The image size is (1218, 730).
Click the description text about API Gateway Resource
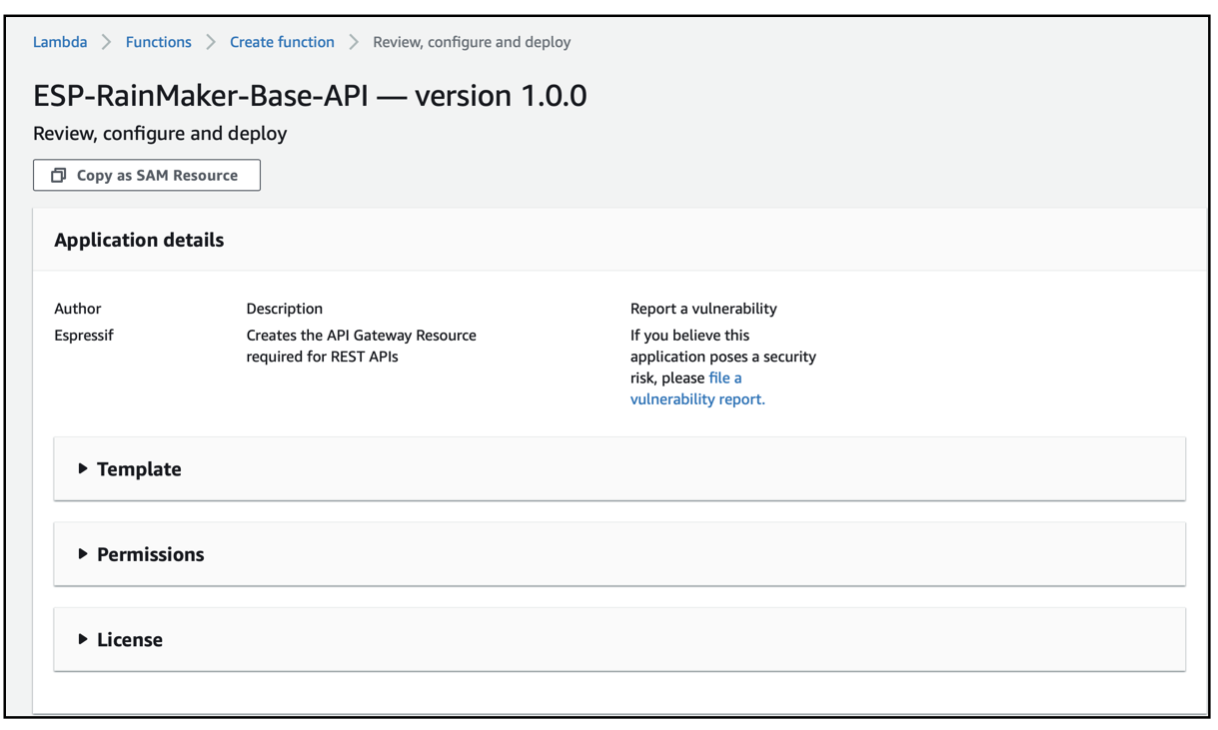point(361,346)
